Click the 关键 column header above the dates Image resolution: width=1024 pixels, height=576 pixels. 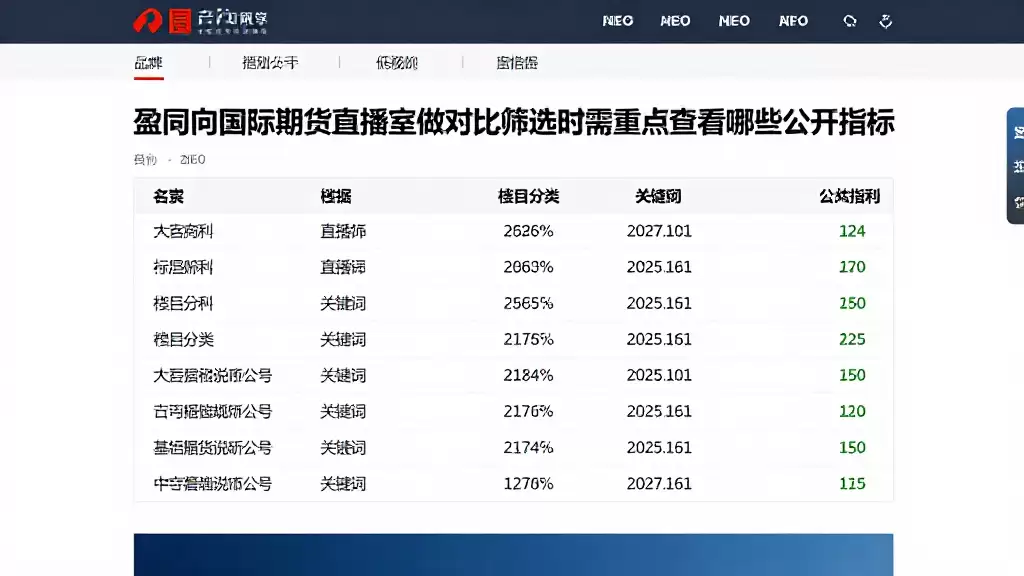pyautogui.click(x=658, y=197)
